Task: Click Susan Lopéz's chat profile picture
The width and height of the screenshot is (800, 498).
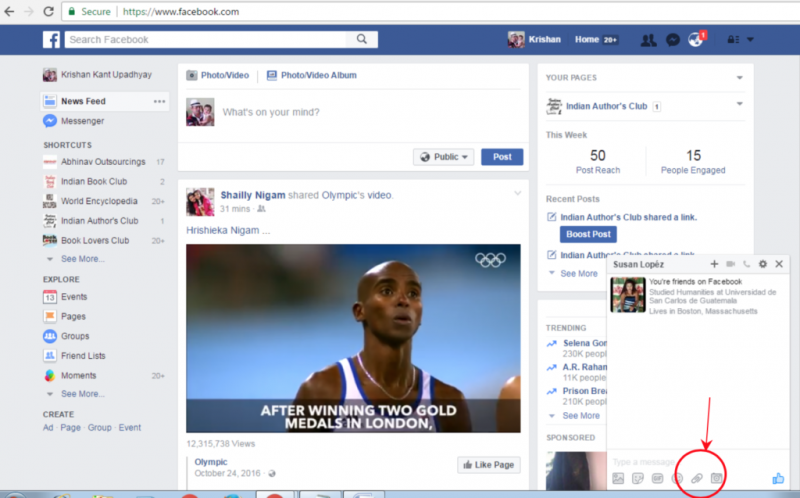Action: pos(628,295)
